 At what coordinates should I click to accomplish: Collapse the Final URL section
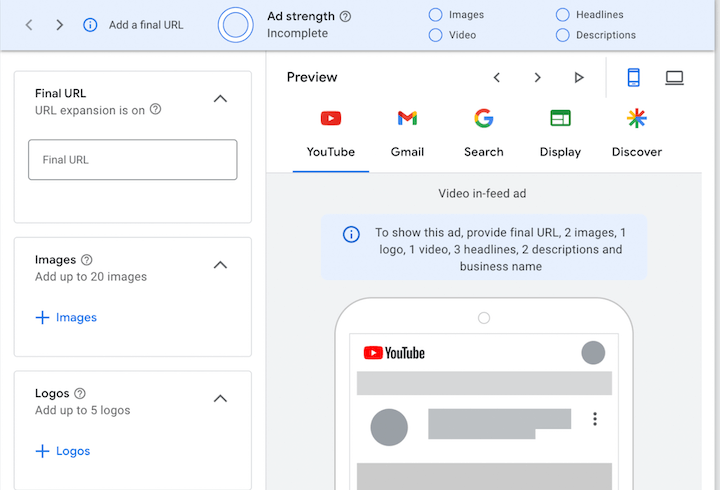(x=220, y=99)
